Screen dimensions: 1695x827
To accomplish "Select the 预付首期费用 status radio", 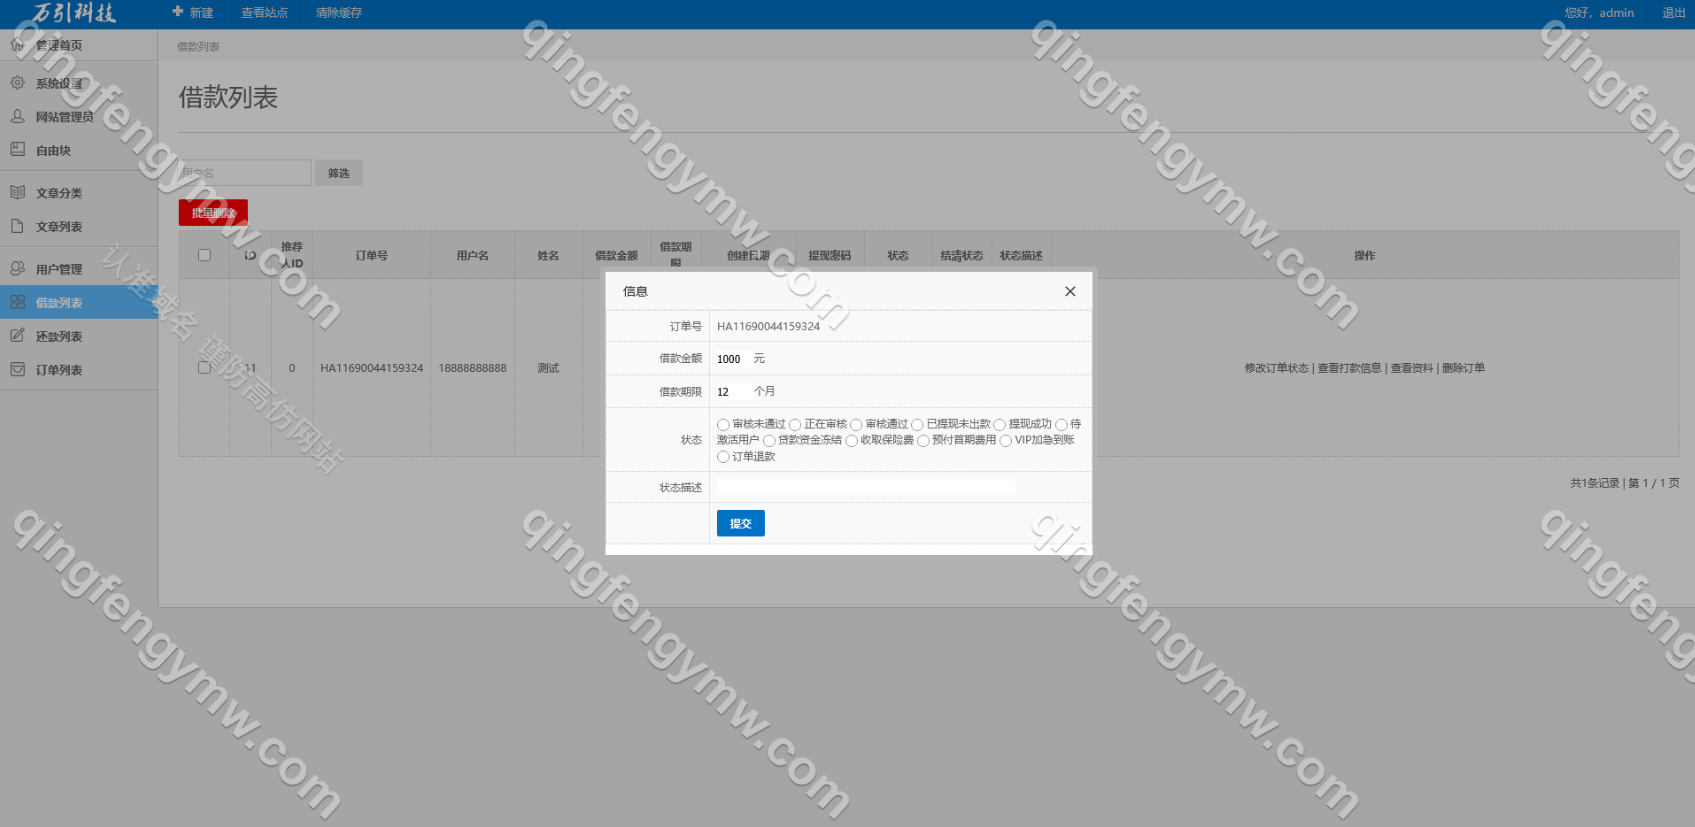I will pyautogui.click(x=923, y=441).
